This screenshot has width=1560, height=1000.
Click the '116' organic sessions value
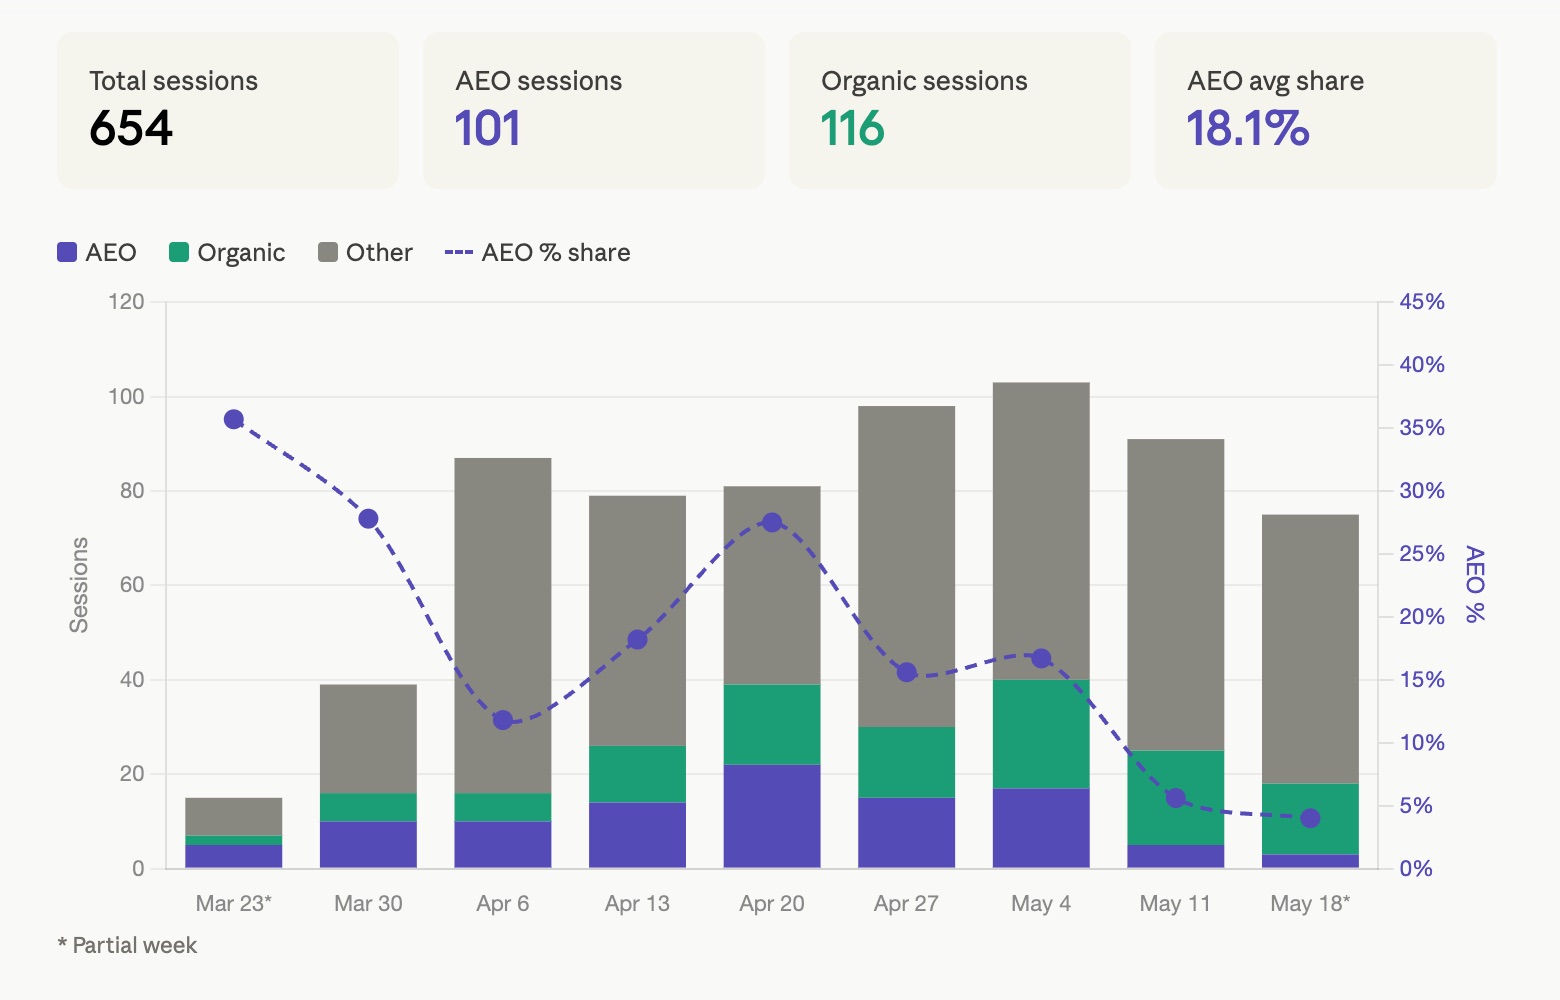click(x=853, y=128)
